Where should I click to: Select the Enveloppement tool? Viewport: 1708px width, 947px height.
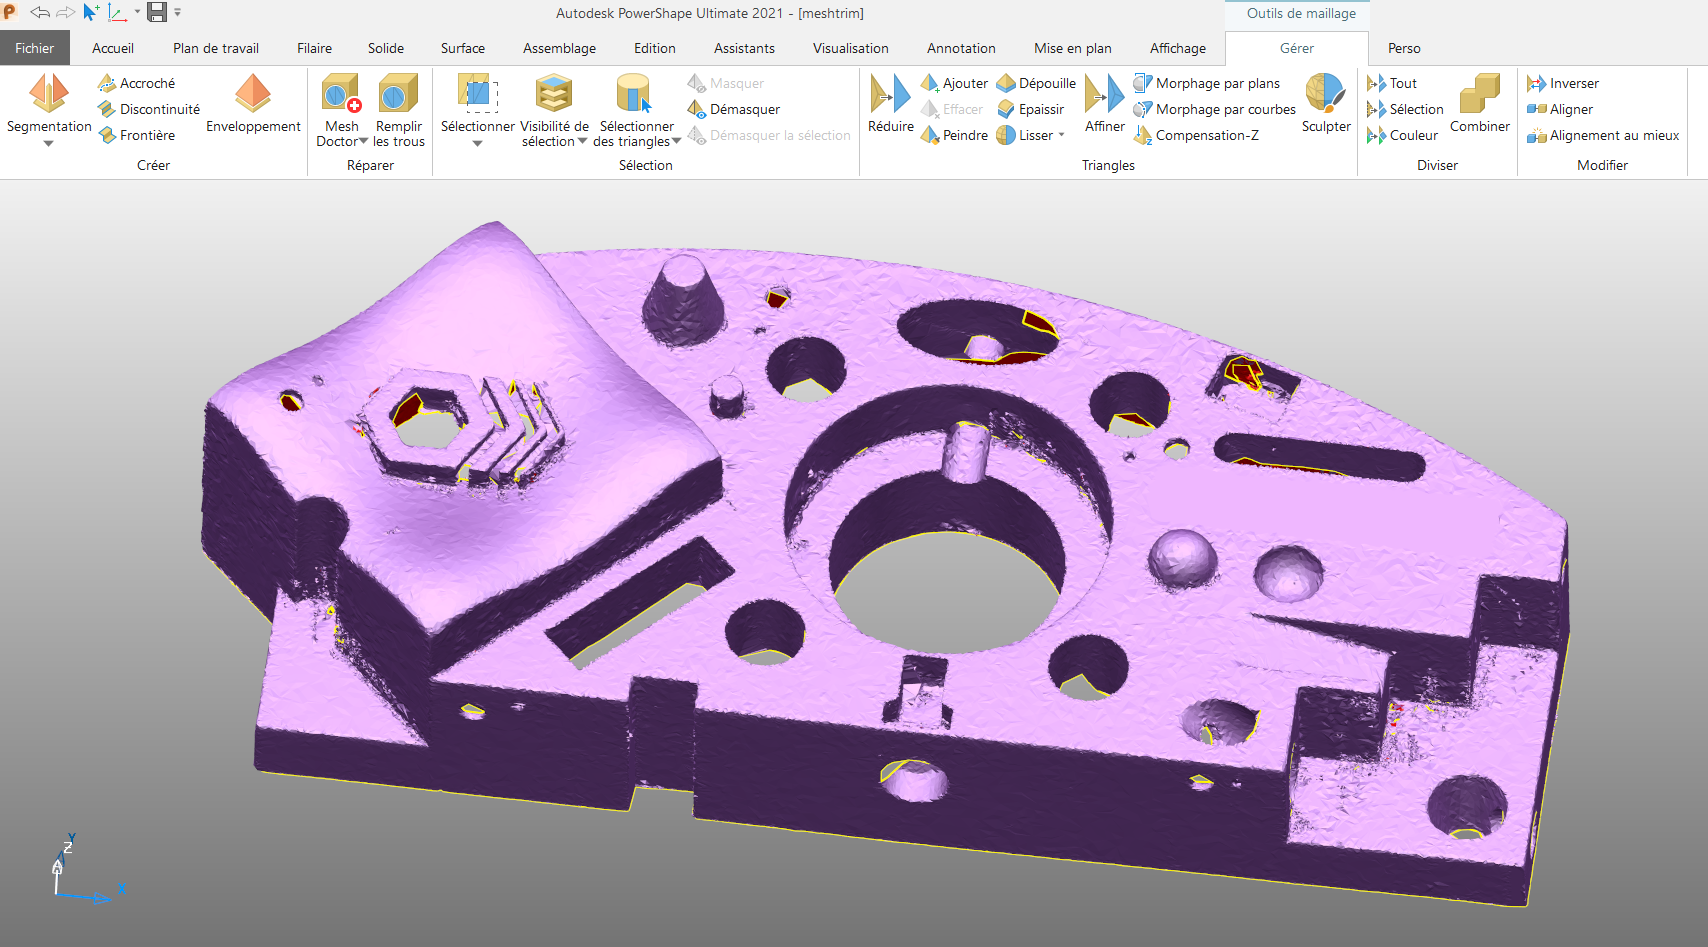(253, 94)
